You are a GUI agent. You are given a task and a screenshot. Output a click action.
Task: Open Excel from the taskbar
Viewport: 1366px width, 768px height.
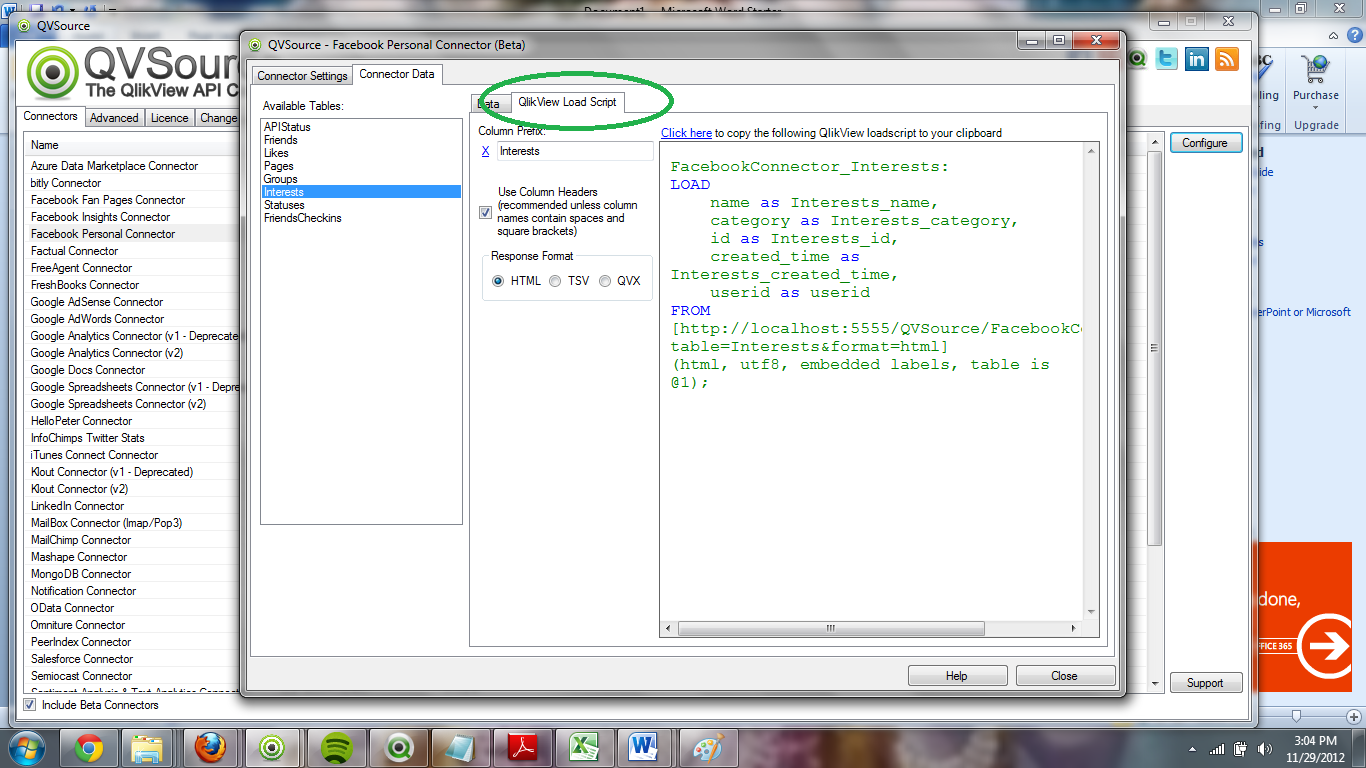point(585,747)
